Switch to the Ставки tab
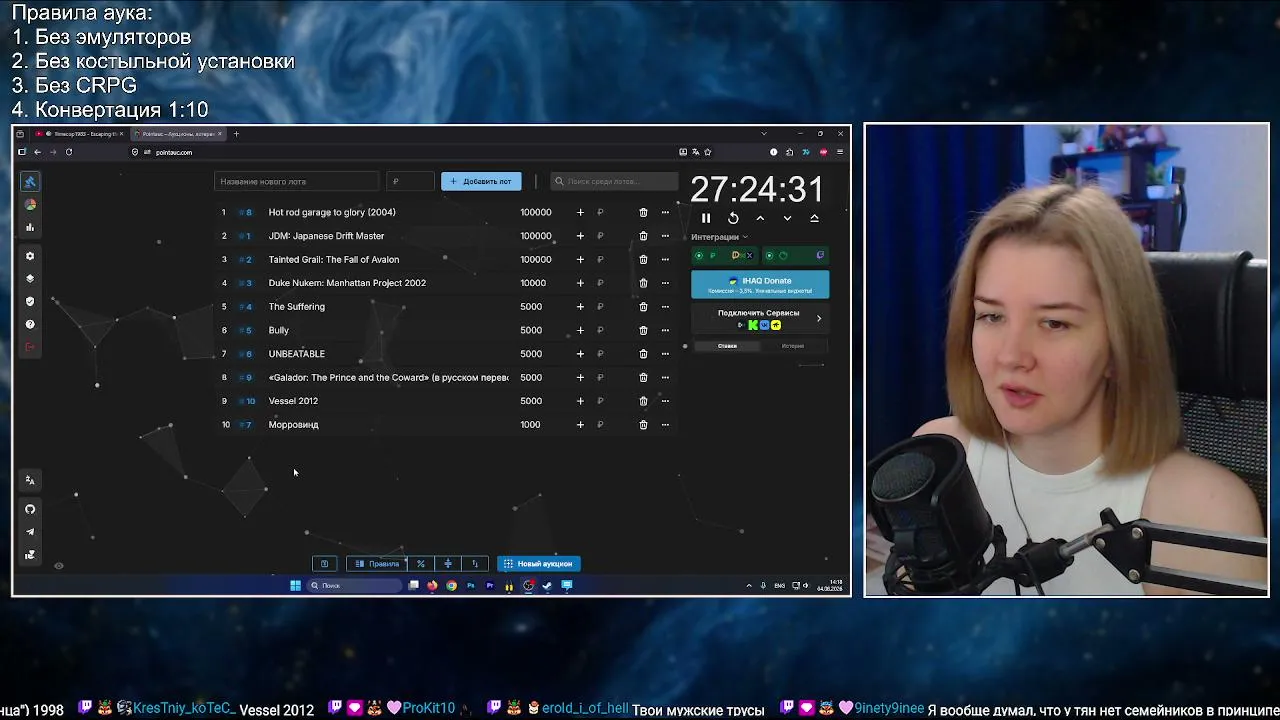 pyautogui.click(x=727, y=346)
